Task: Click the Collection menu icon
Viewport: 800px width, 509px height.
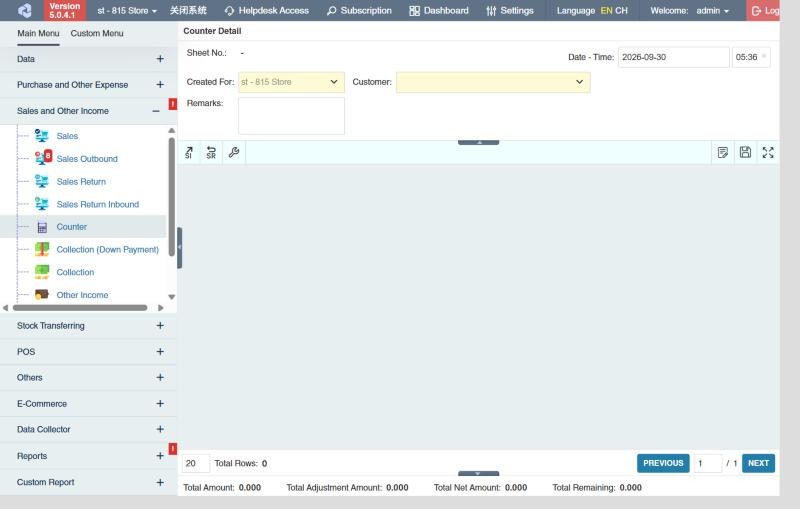Action: [x=42, y=272]
